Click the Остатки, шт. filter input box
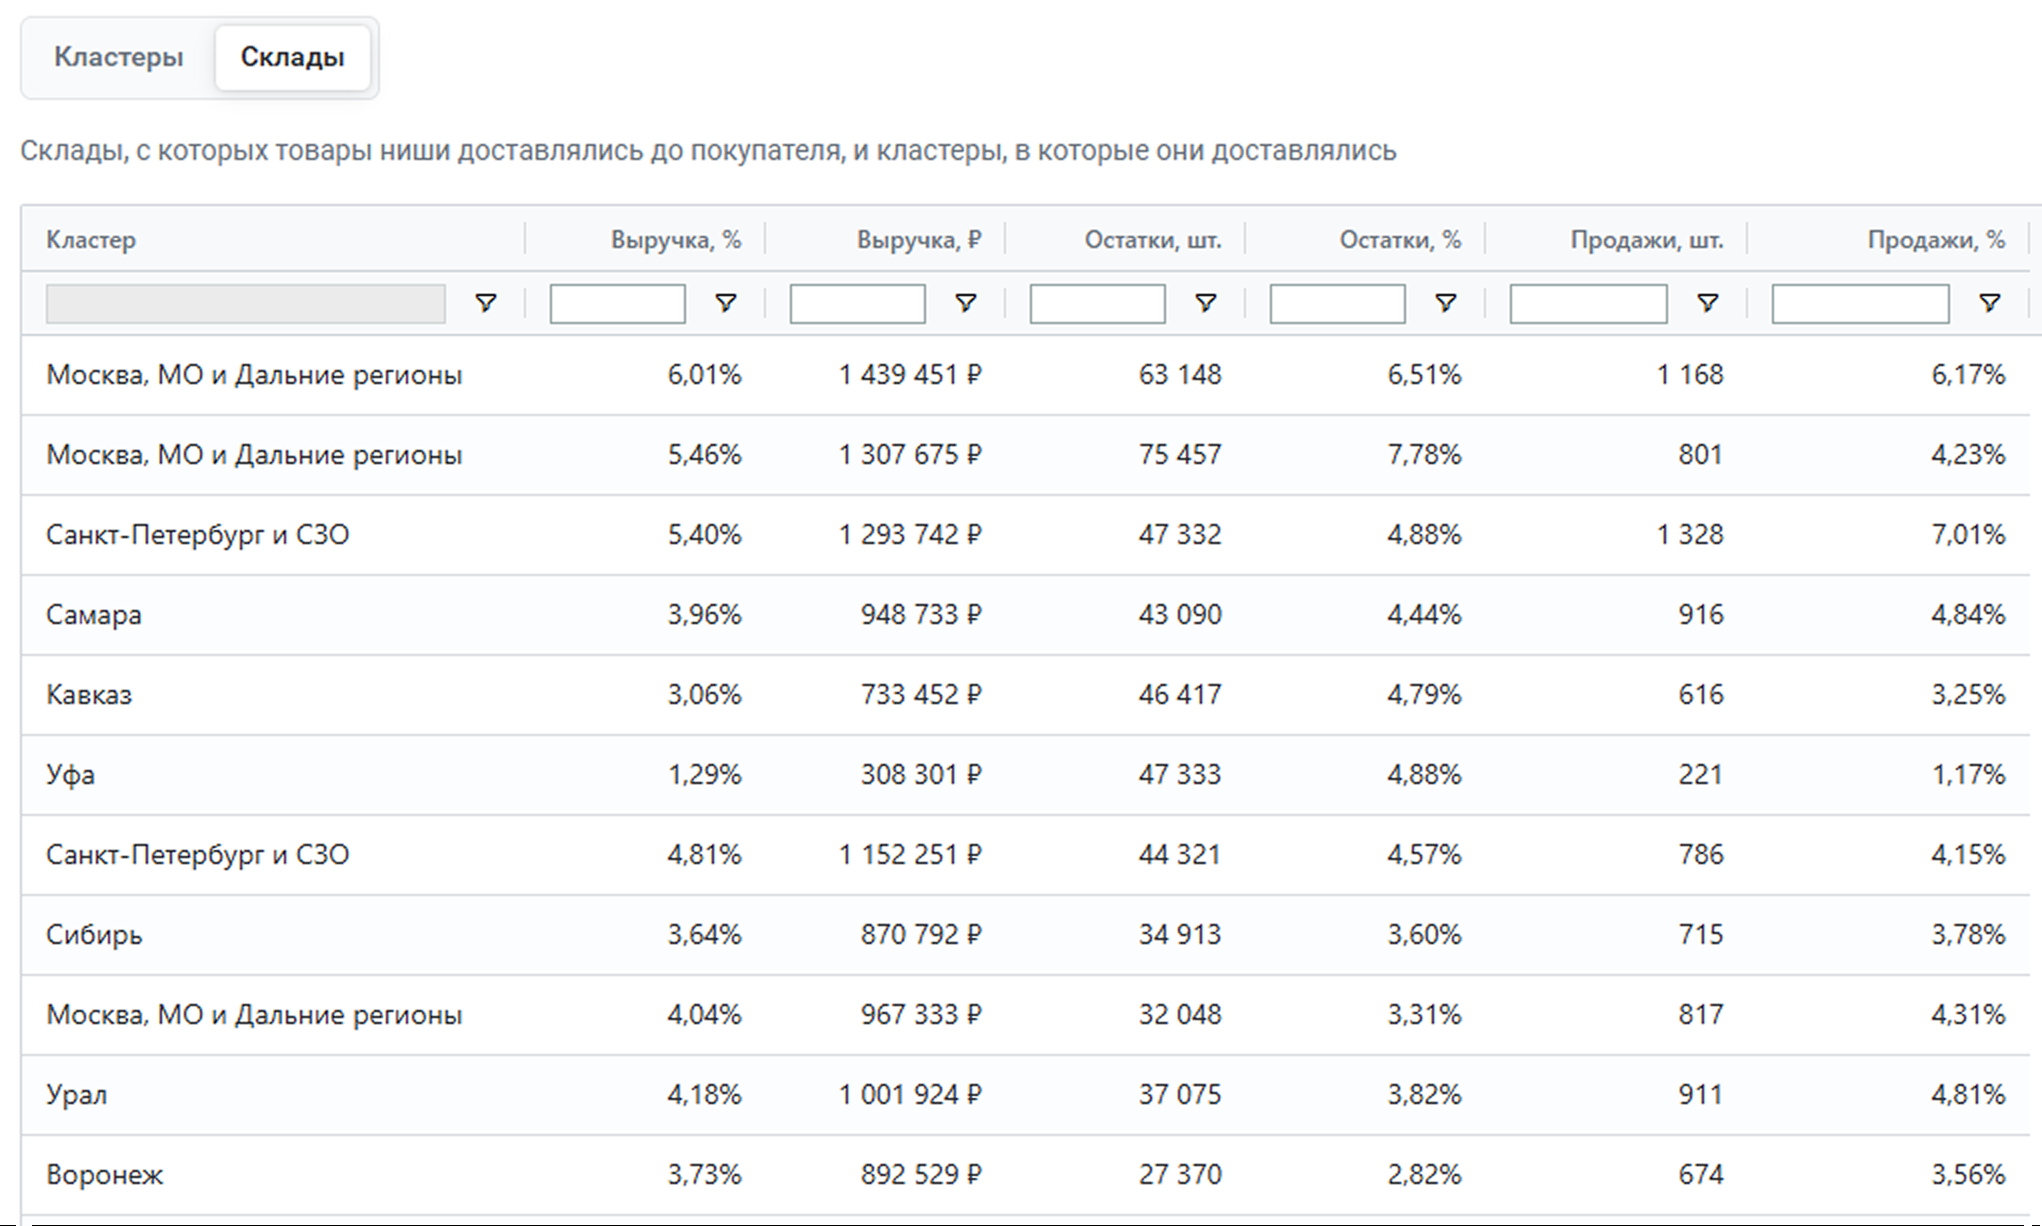2042x1226 pixels. [1097, 304]
